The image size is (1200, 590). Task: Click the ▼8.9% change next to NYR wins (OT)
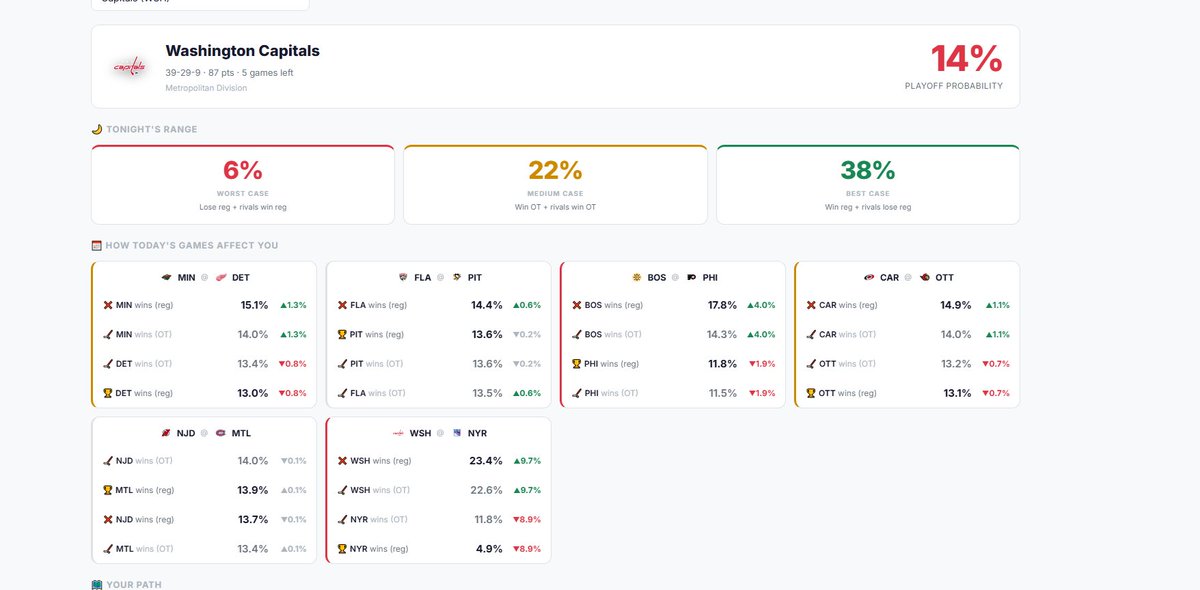tap(527, 520)
